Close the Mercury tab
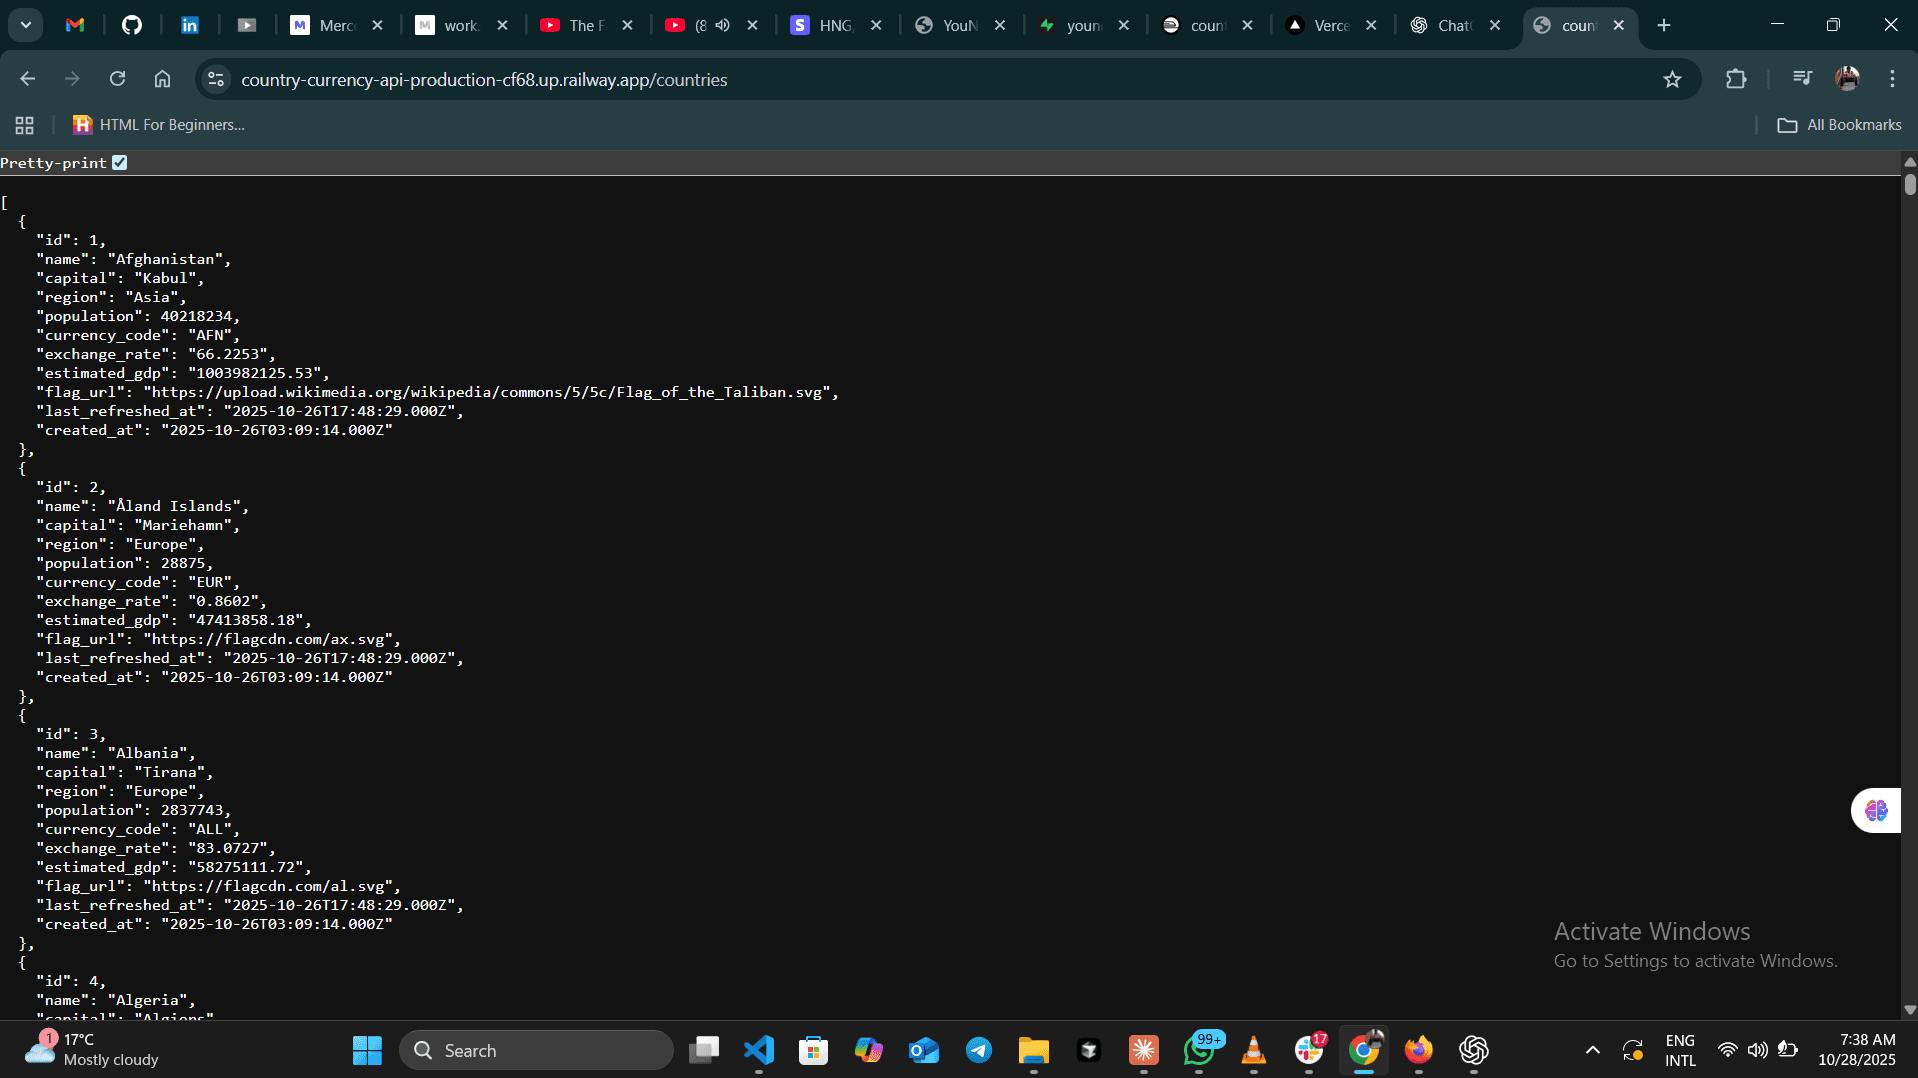Image resolution: width=1918 pixels, height=1078 pixels. coord(377,25)
